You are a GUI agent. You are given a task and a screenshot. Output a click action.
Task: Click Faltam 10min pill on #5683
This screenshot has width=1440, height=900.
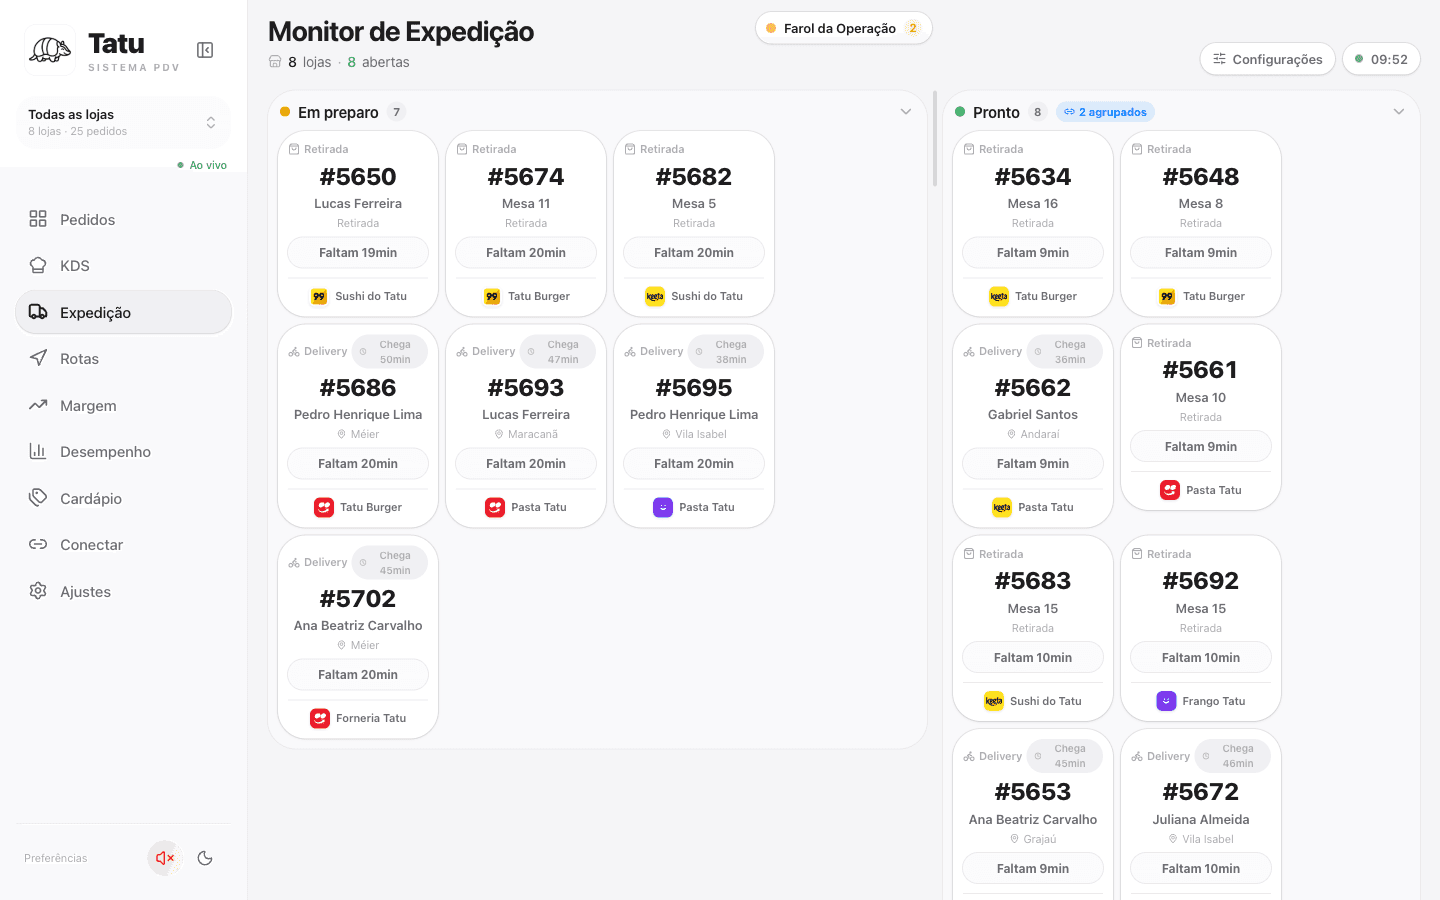tap(1033, 657)
